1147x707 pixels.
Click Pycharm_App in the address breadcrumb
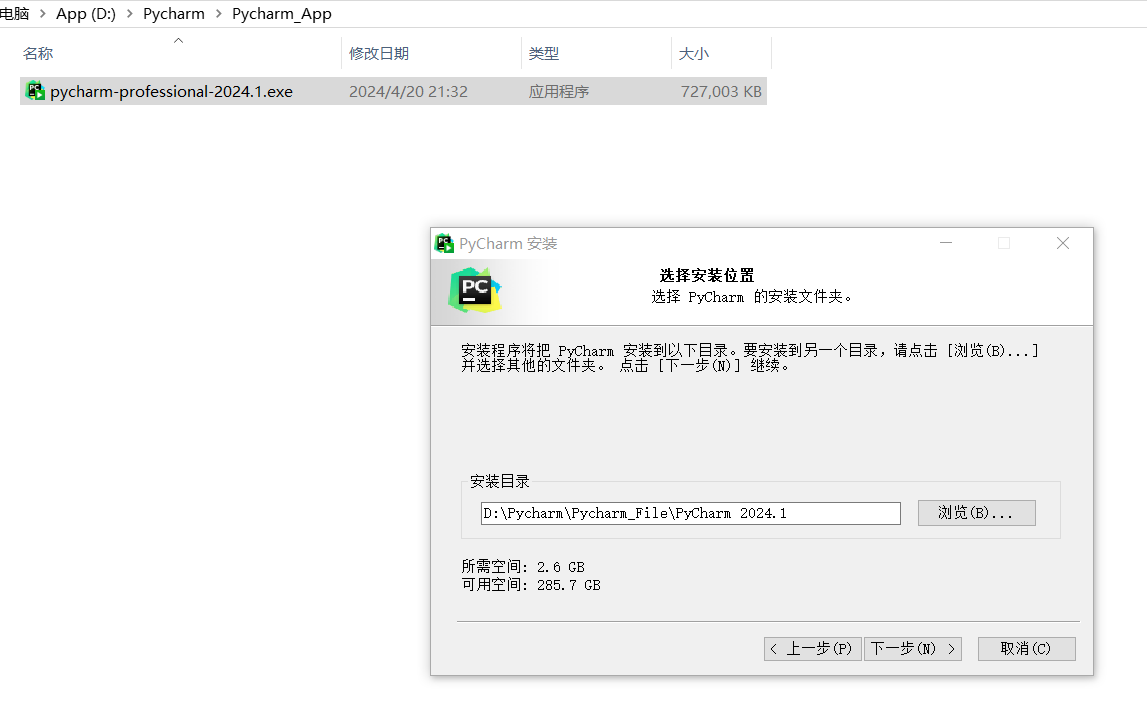tap(282, 13)
